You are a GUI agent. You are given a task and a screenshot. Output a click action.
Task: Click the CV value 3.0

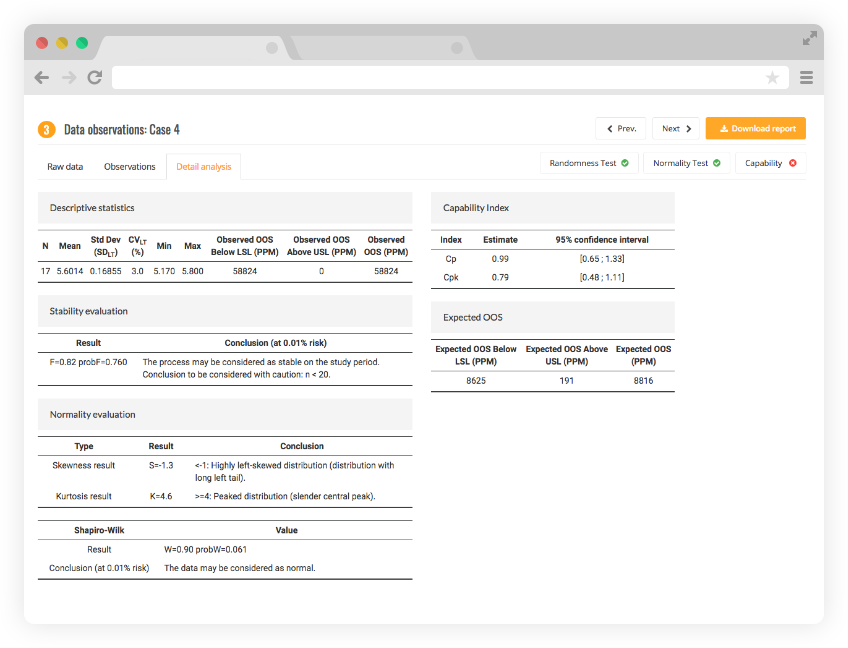(x=137, y=272)
